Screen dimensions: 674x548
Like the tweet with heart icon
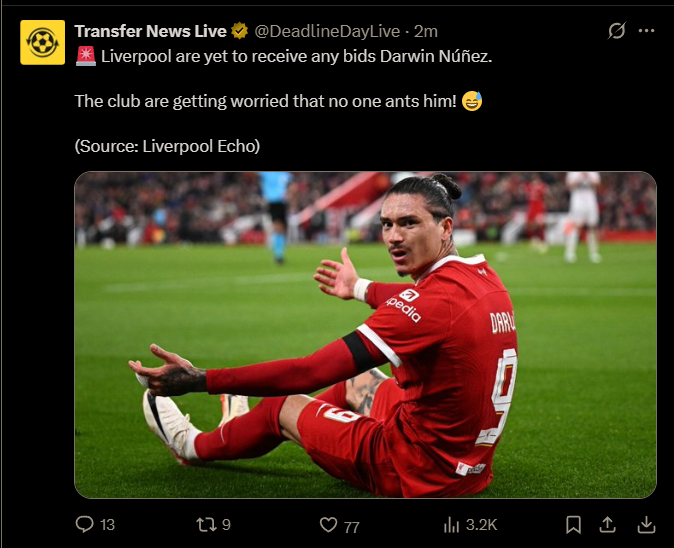(328, 525)
